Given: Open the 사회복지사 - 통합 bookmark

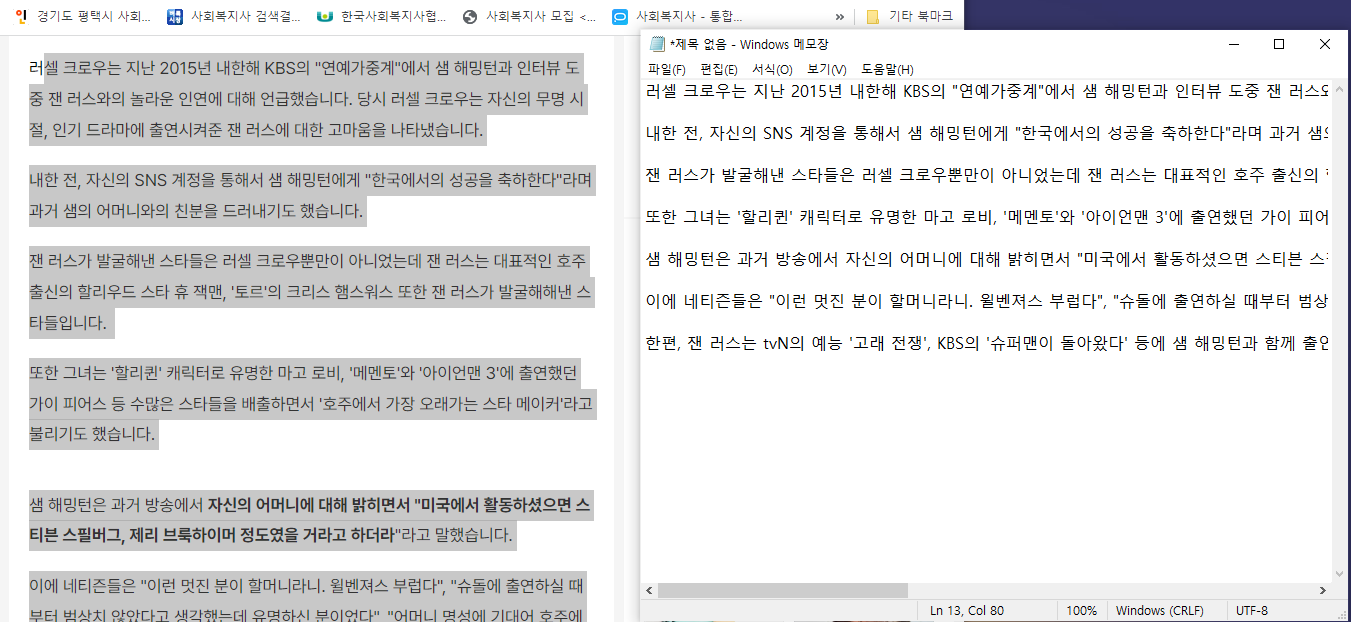Looking at the screenshot, I should point(679,16).
